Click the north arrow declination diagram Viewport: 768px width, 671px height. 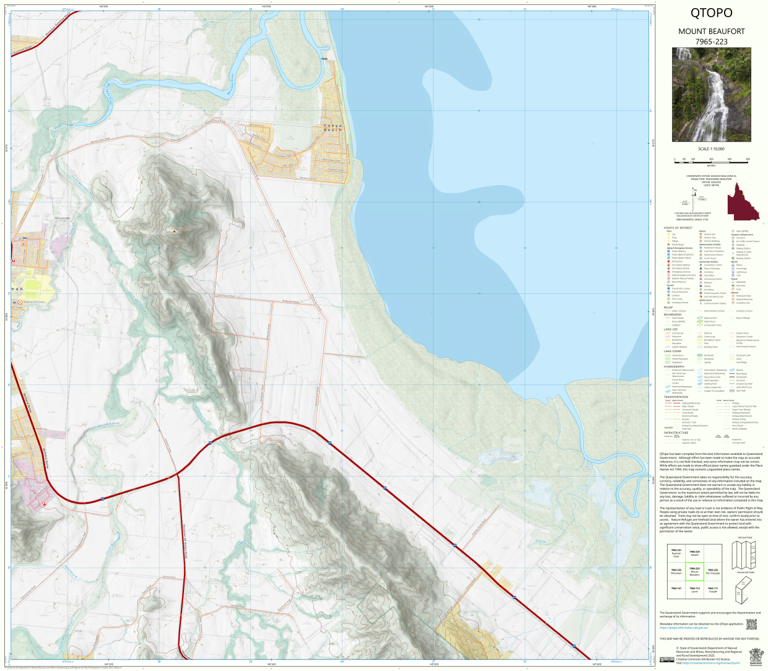point(695,201)
